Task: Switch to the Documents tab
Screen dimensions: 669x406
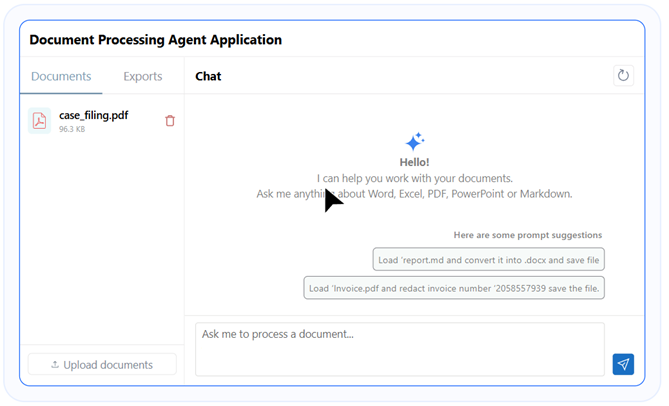Action: 61,76
